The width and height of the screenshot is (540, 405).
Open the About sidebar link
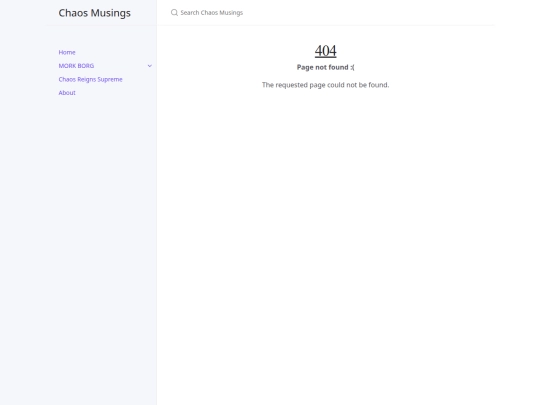[x=67, y=93]
